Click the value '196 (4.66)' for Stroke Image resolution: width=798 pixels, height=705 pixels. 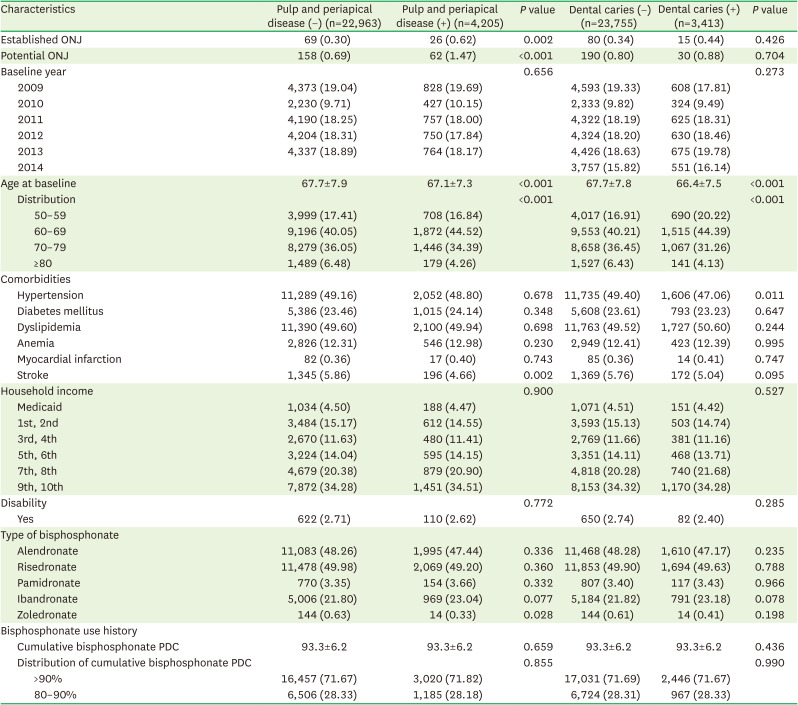pos(449,375)
